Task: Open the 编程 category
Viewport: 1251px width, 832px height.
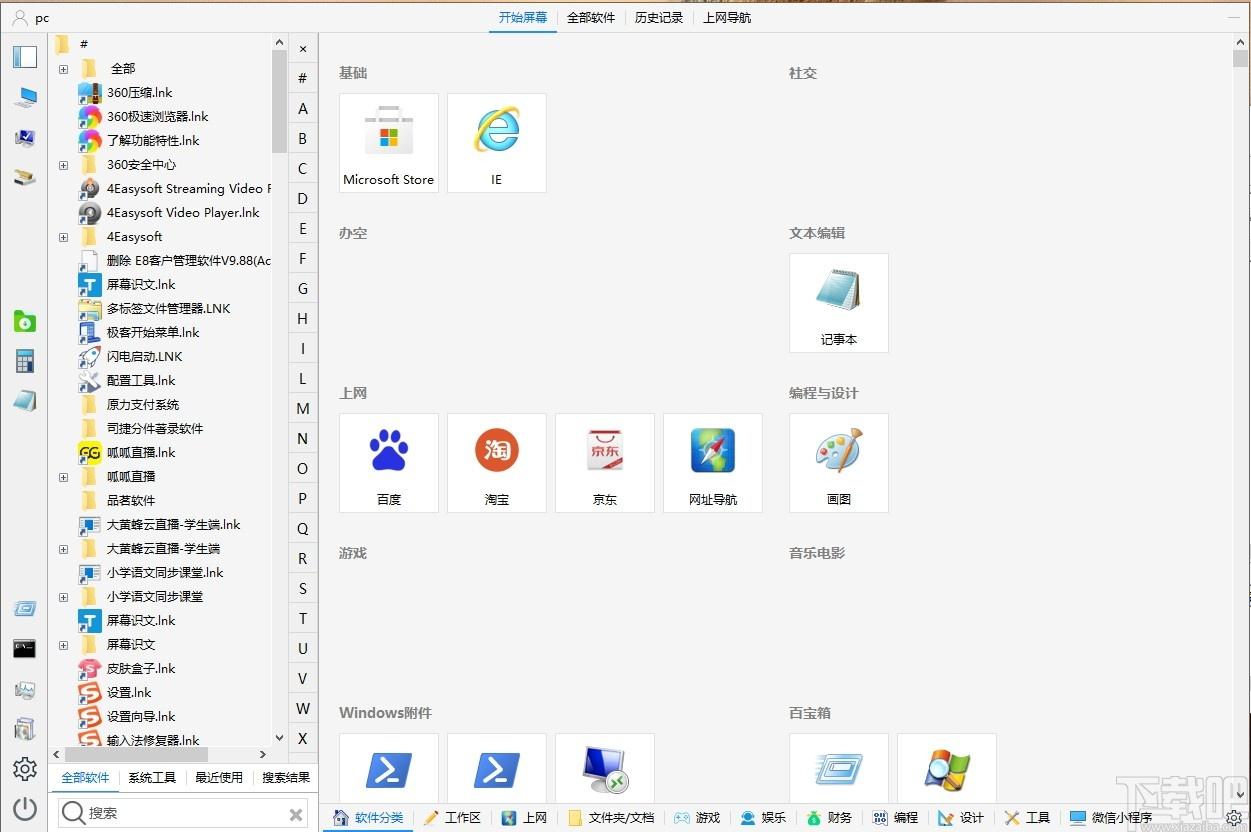Action: point(895,818)
